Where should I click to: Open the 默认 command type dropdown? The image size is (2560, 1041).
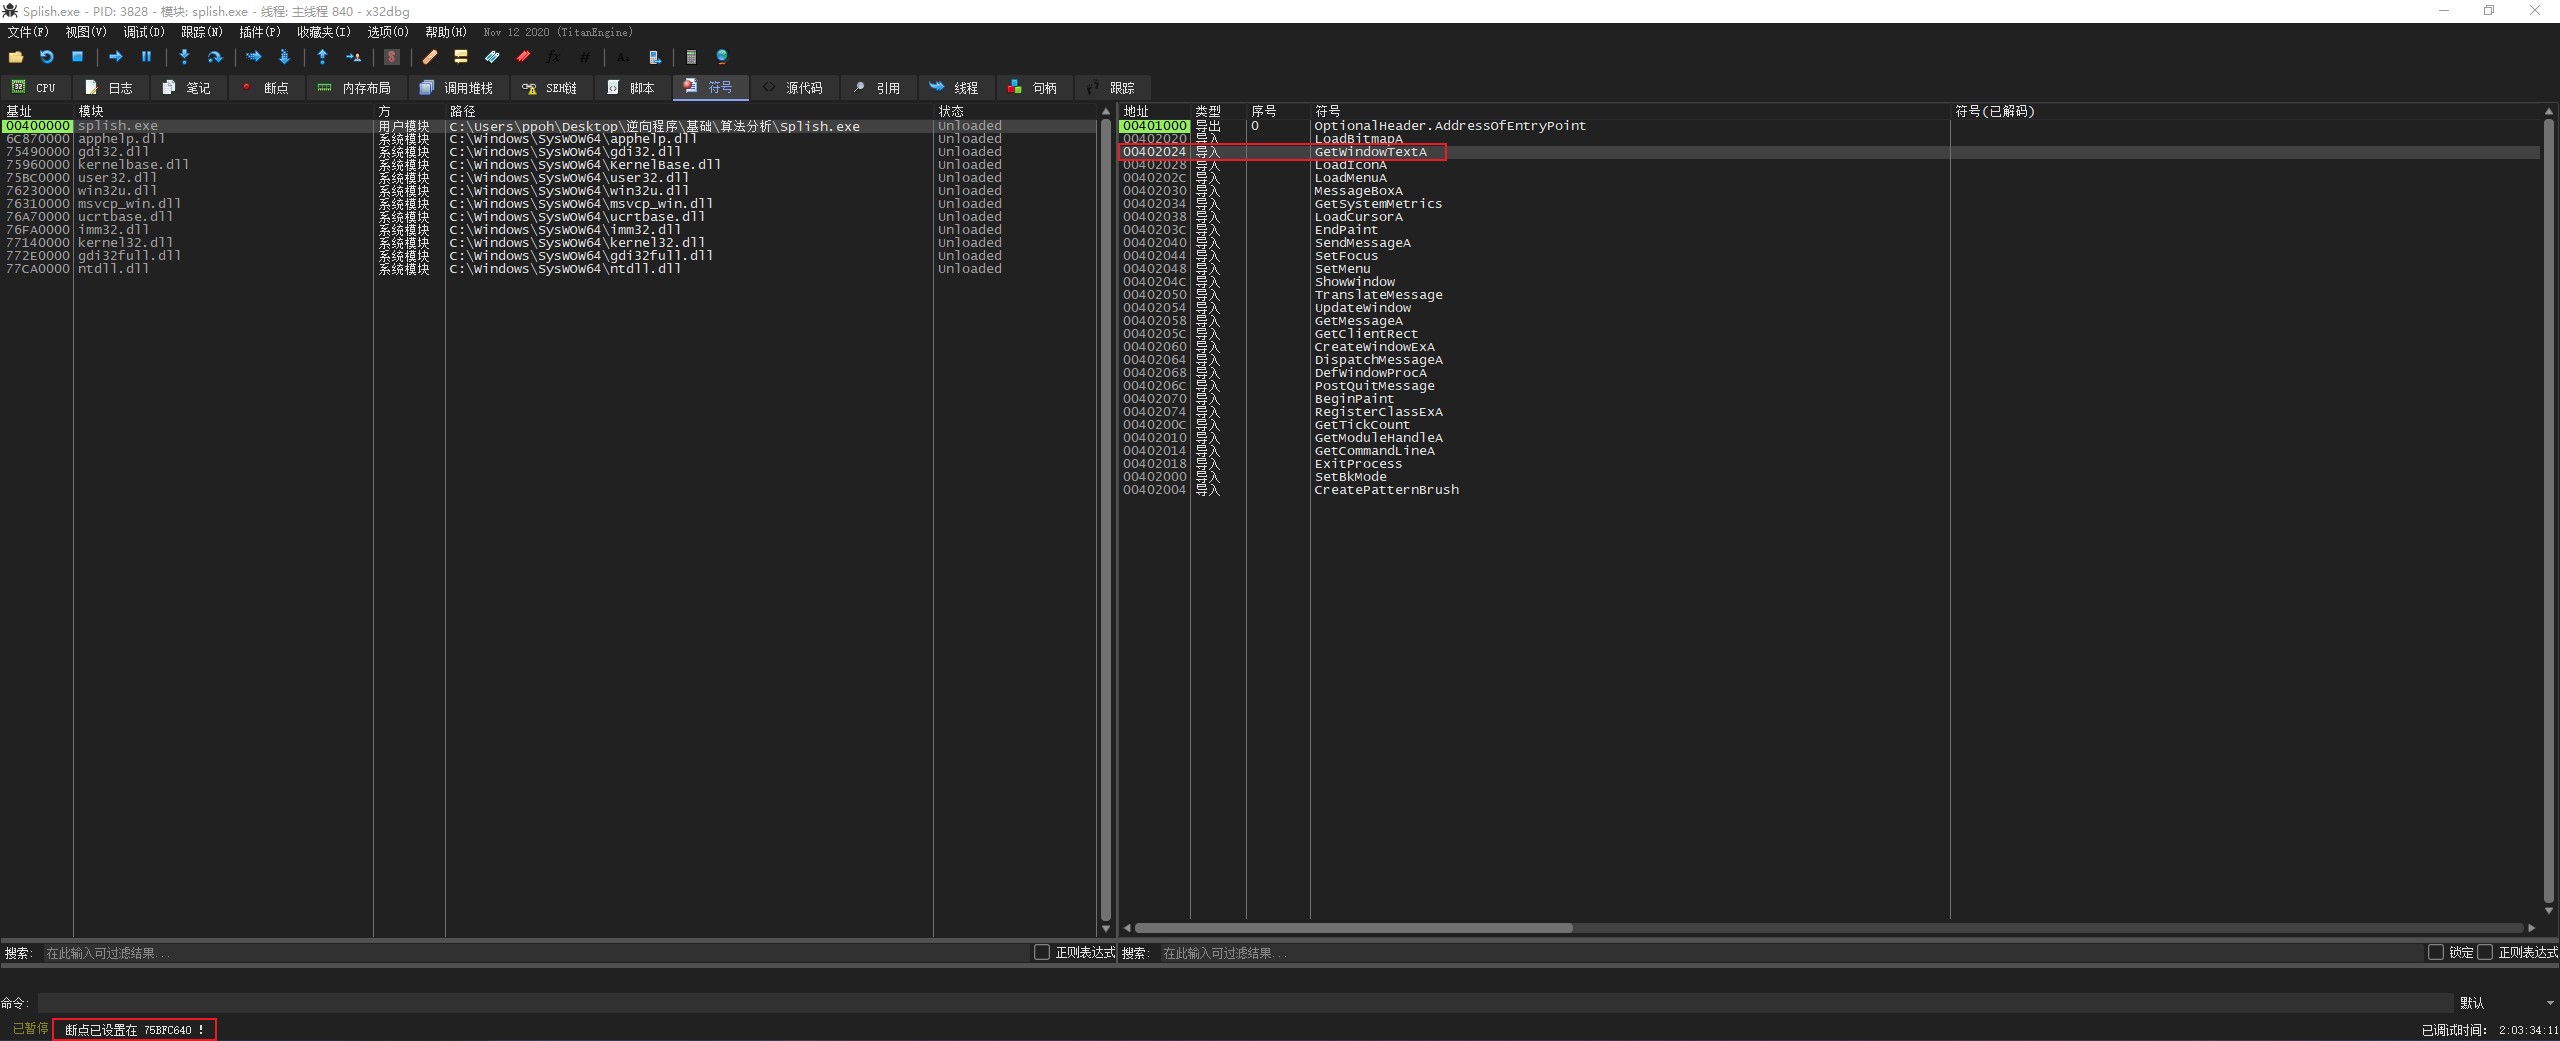[2506, 1002]
